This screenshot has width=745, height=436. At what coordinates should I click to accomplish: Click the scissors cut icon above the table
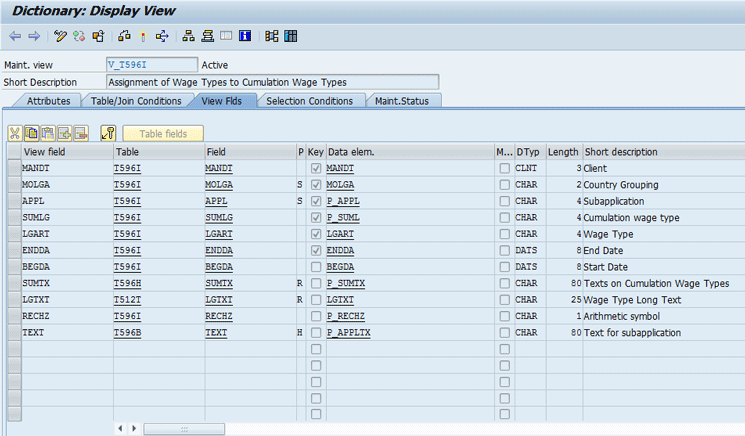click(x=15, y=133)
